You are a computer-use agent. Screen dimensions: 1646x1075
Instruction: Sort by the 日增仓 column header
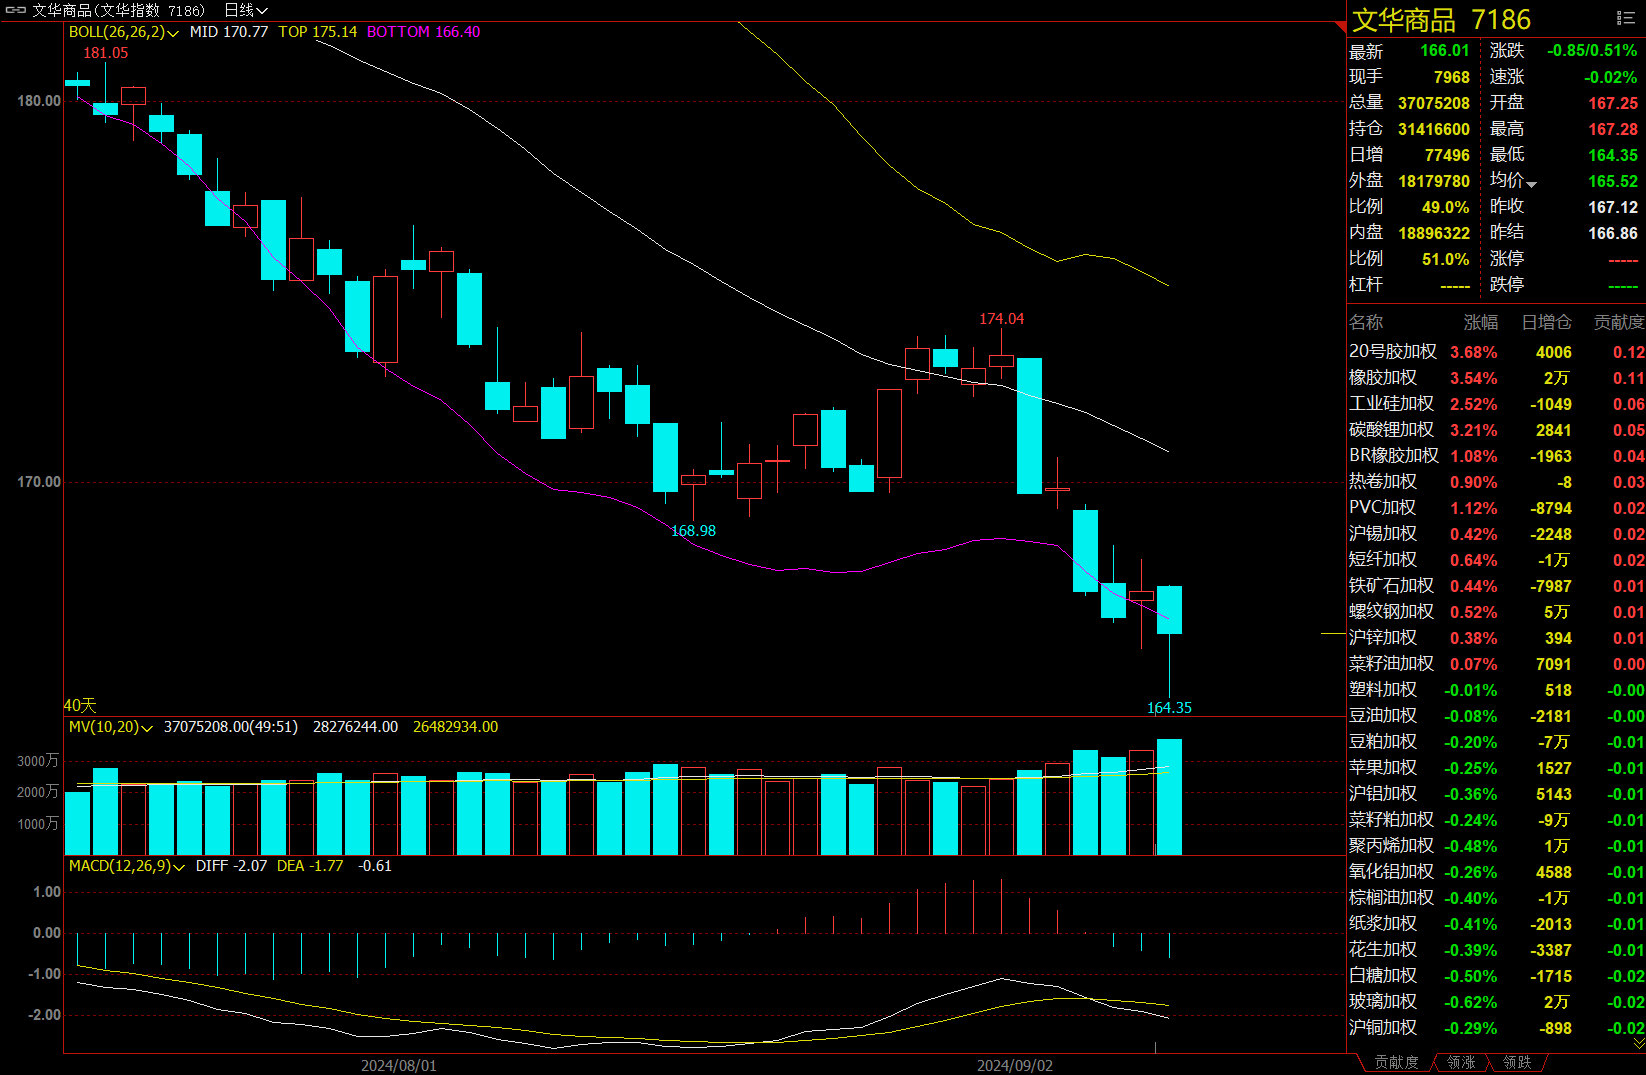pos(1547,322)
